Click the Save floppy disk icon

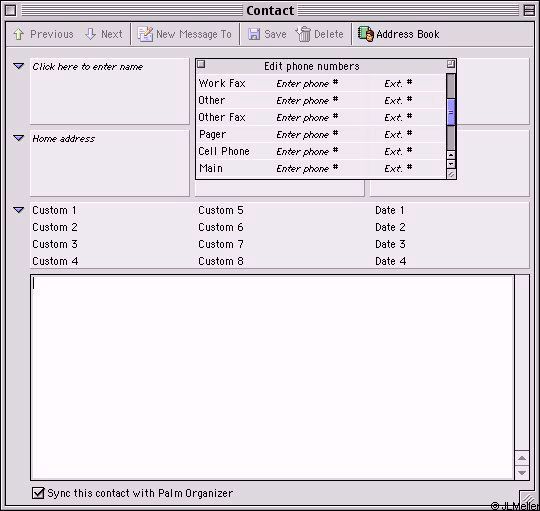point(254,34)
